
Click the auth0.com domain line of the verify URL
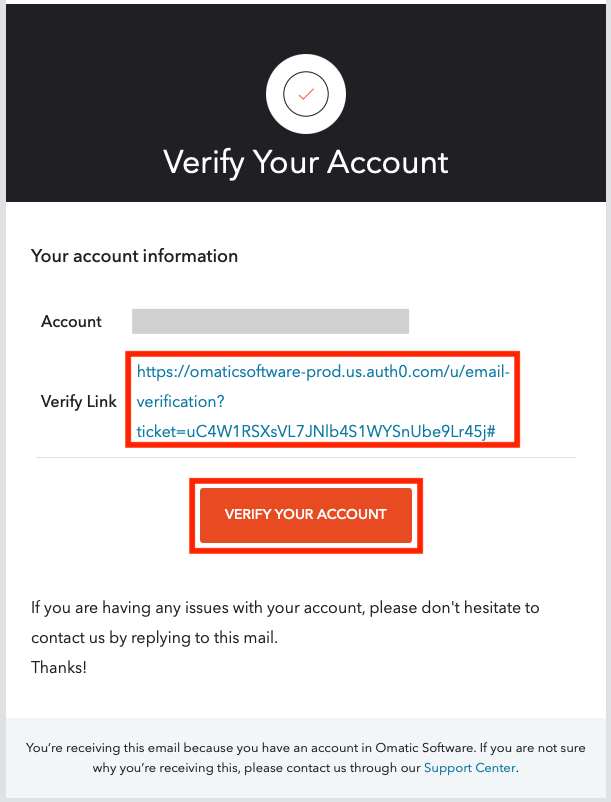click(x=323, y=372)
